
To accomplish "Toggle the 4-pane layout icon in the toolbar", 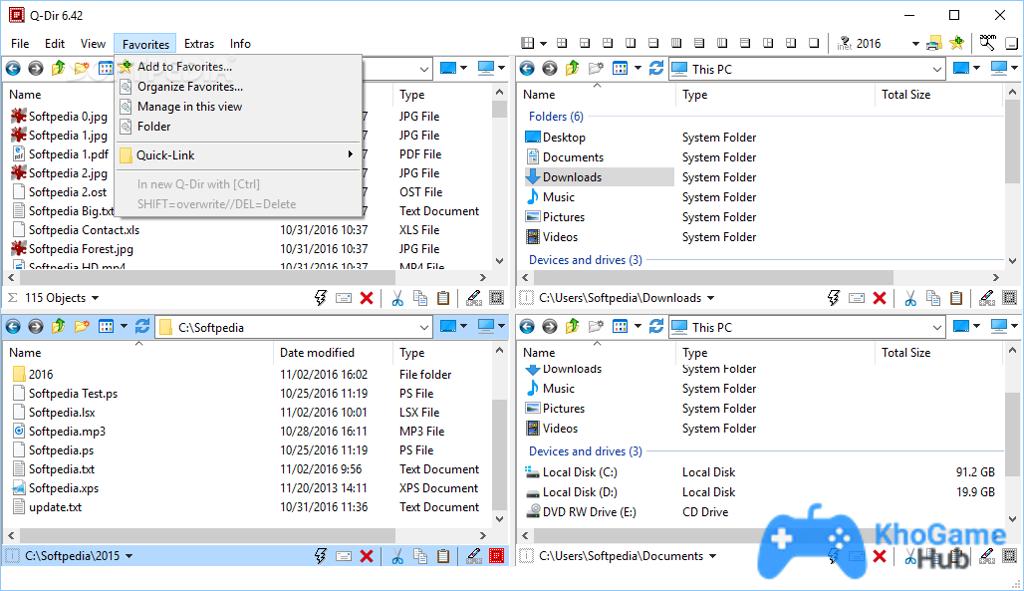I will [x=526, y=43].
